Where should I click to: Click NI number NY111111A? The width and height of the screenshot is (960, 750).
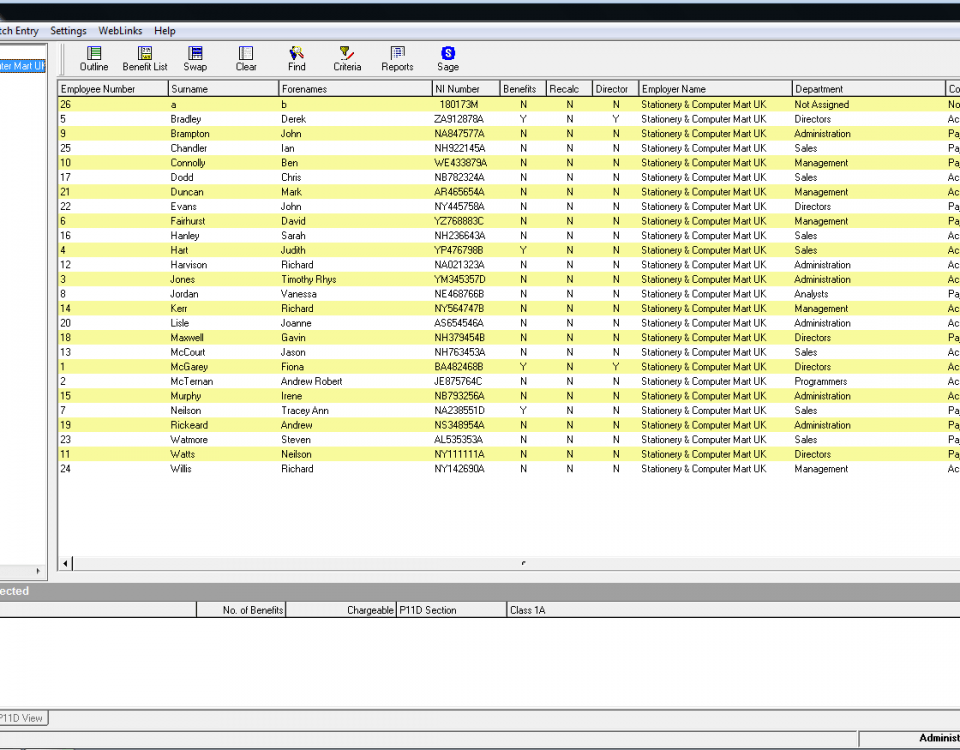pyautogui.click(x=459, y=454)
